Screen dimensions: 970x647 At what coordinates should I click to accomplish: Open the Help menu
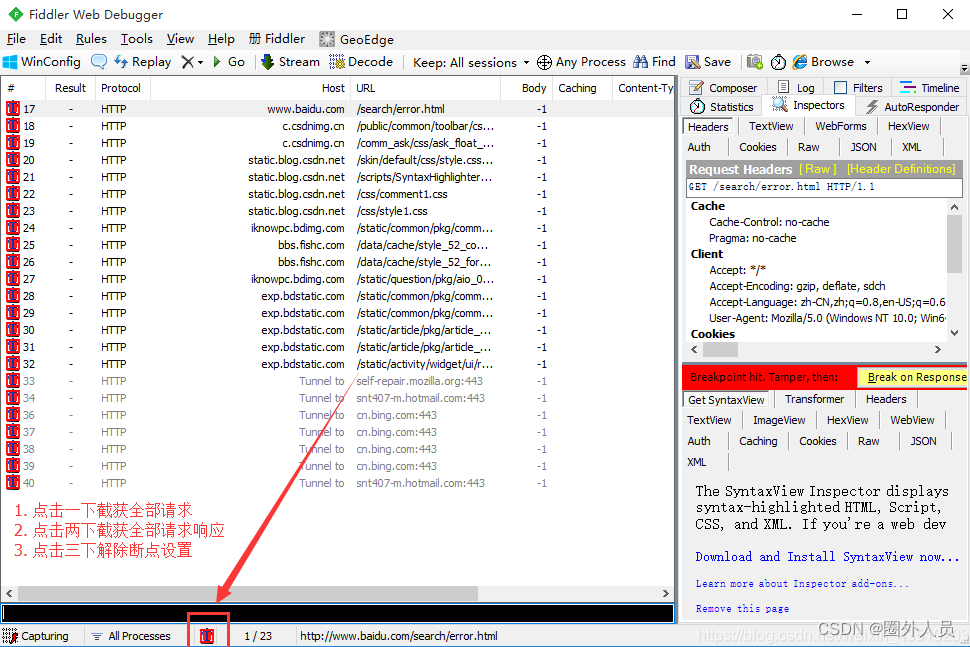point(221,39)
